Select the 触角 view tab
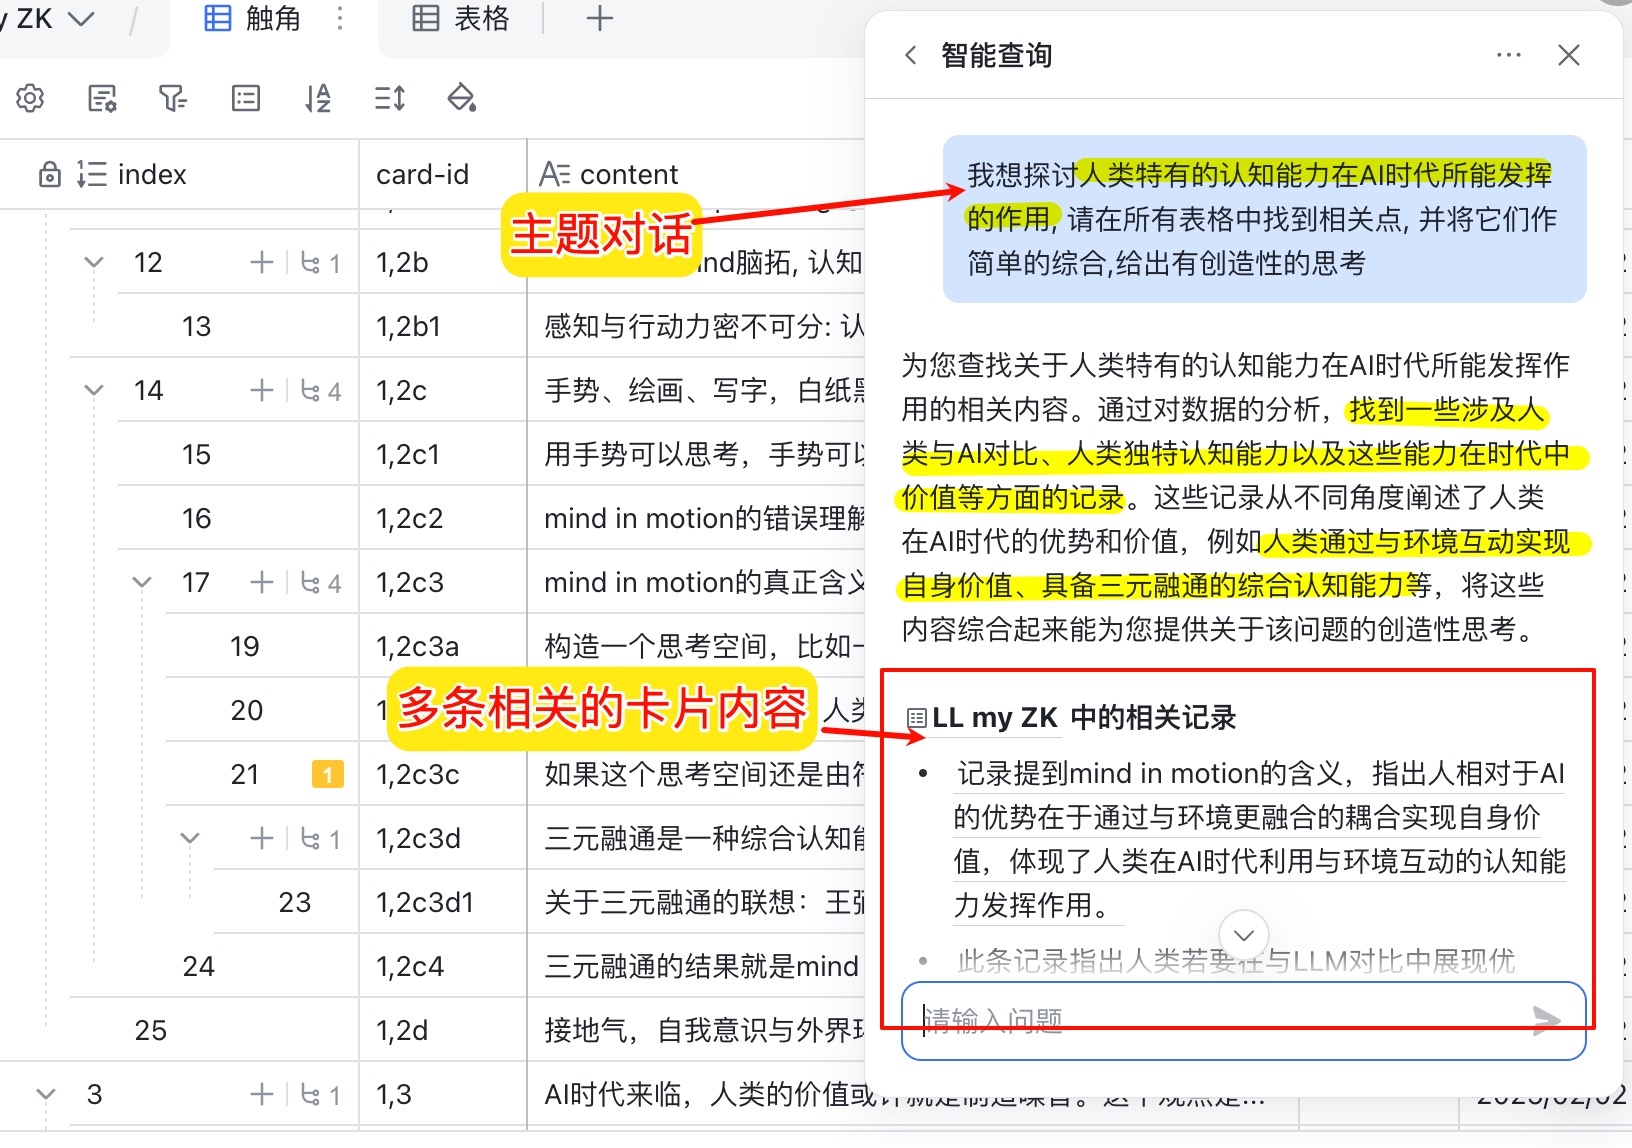1632x1148 pixels. (253, 19)
